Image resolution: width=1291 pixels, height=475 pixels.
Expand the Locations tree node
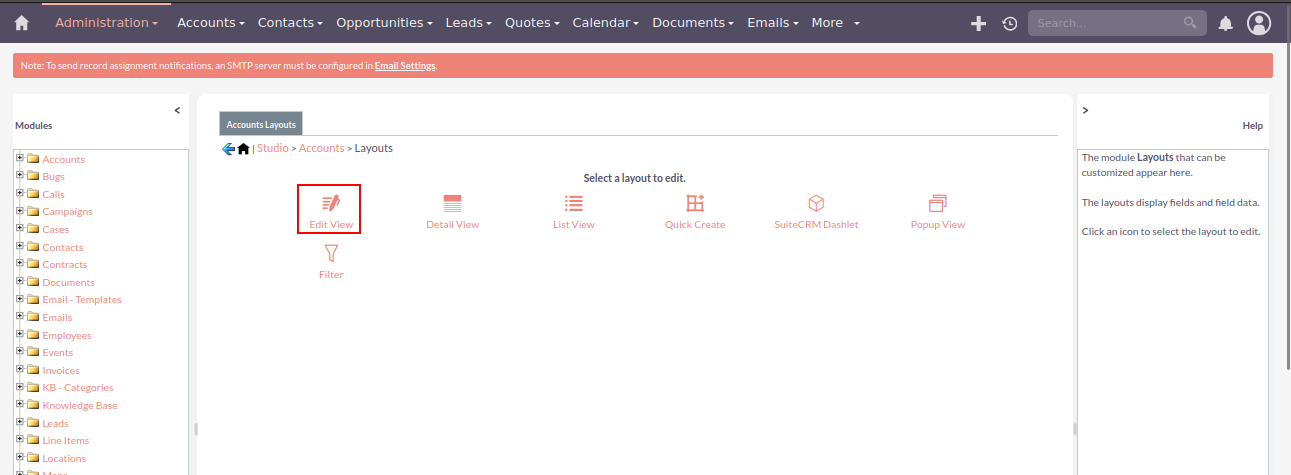pos(20,457)
